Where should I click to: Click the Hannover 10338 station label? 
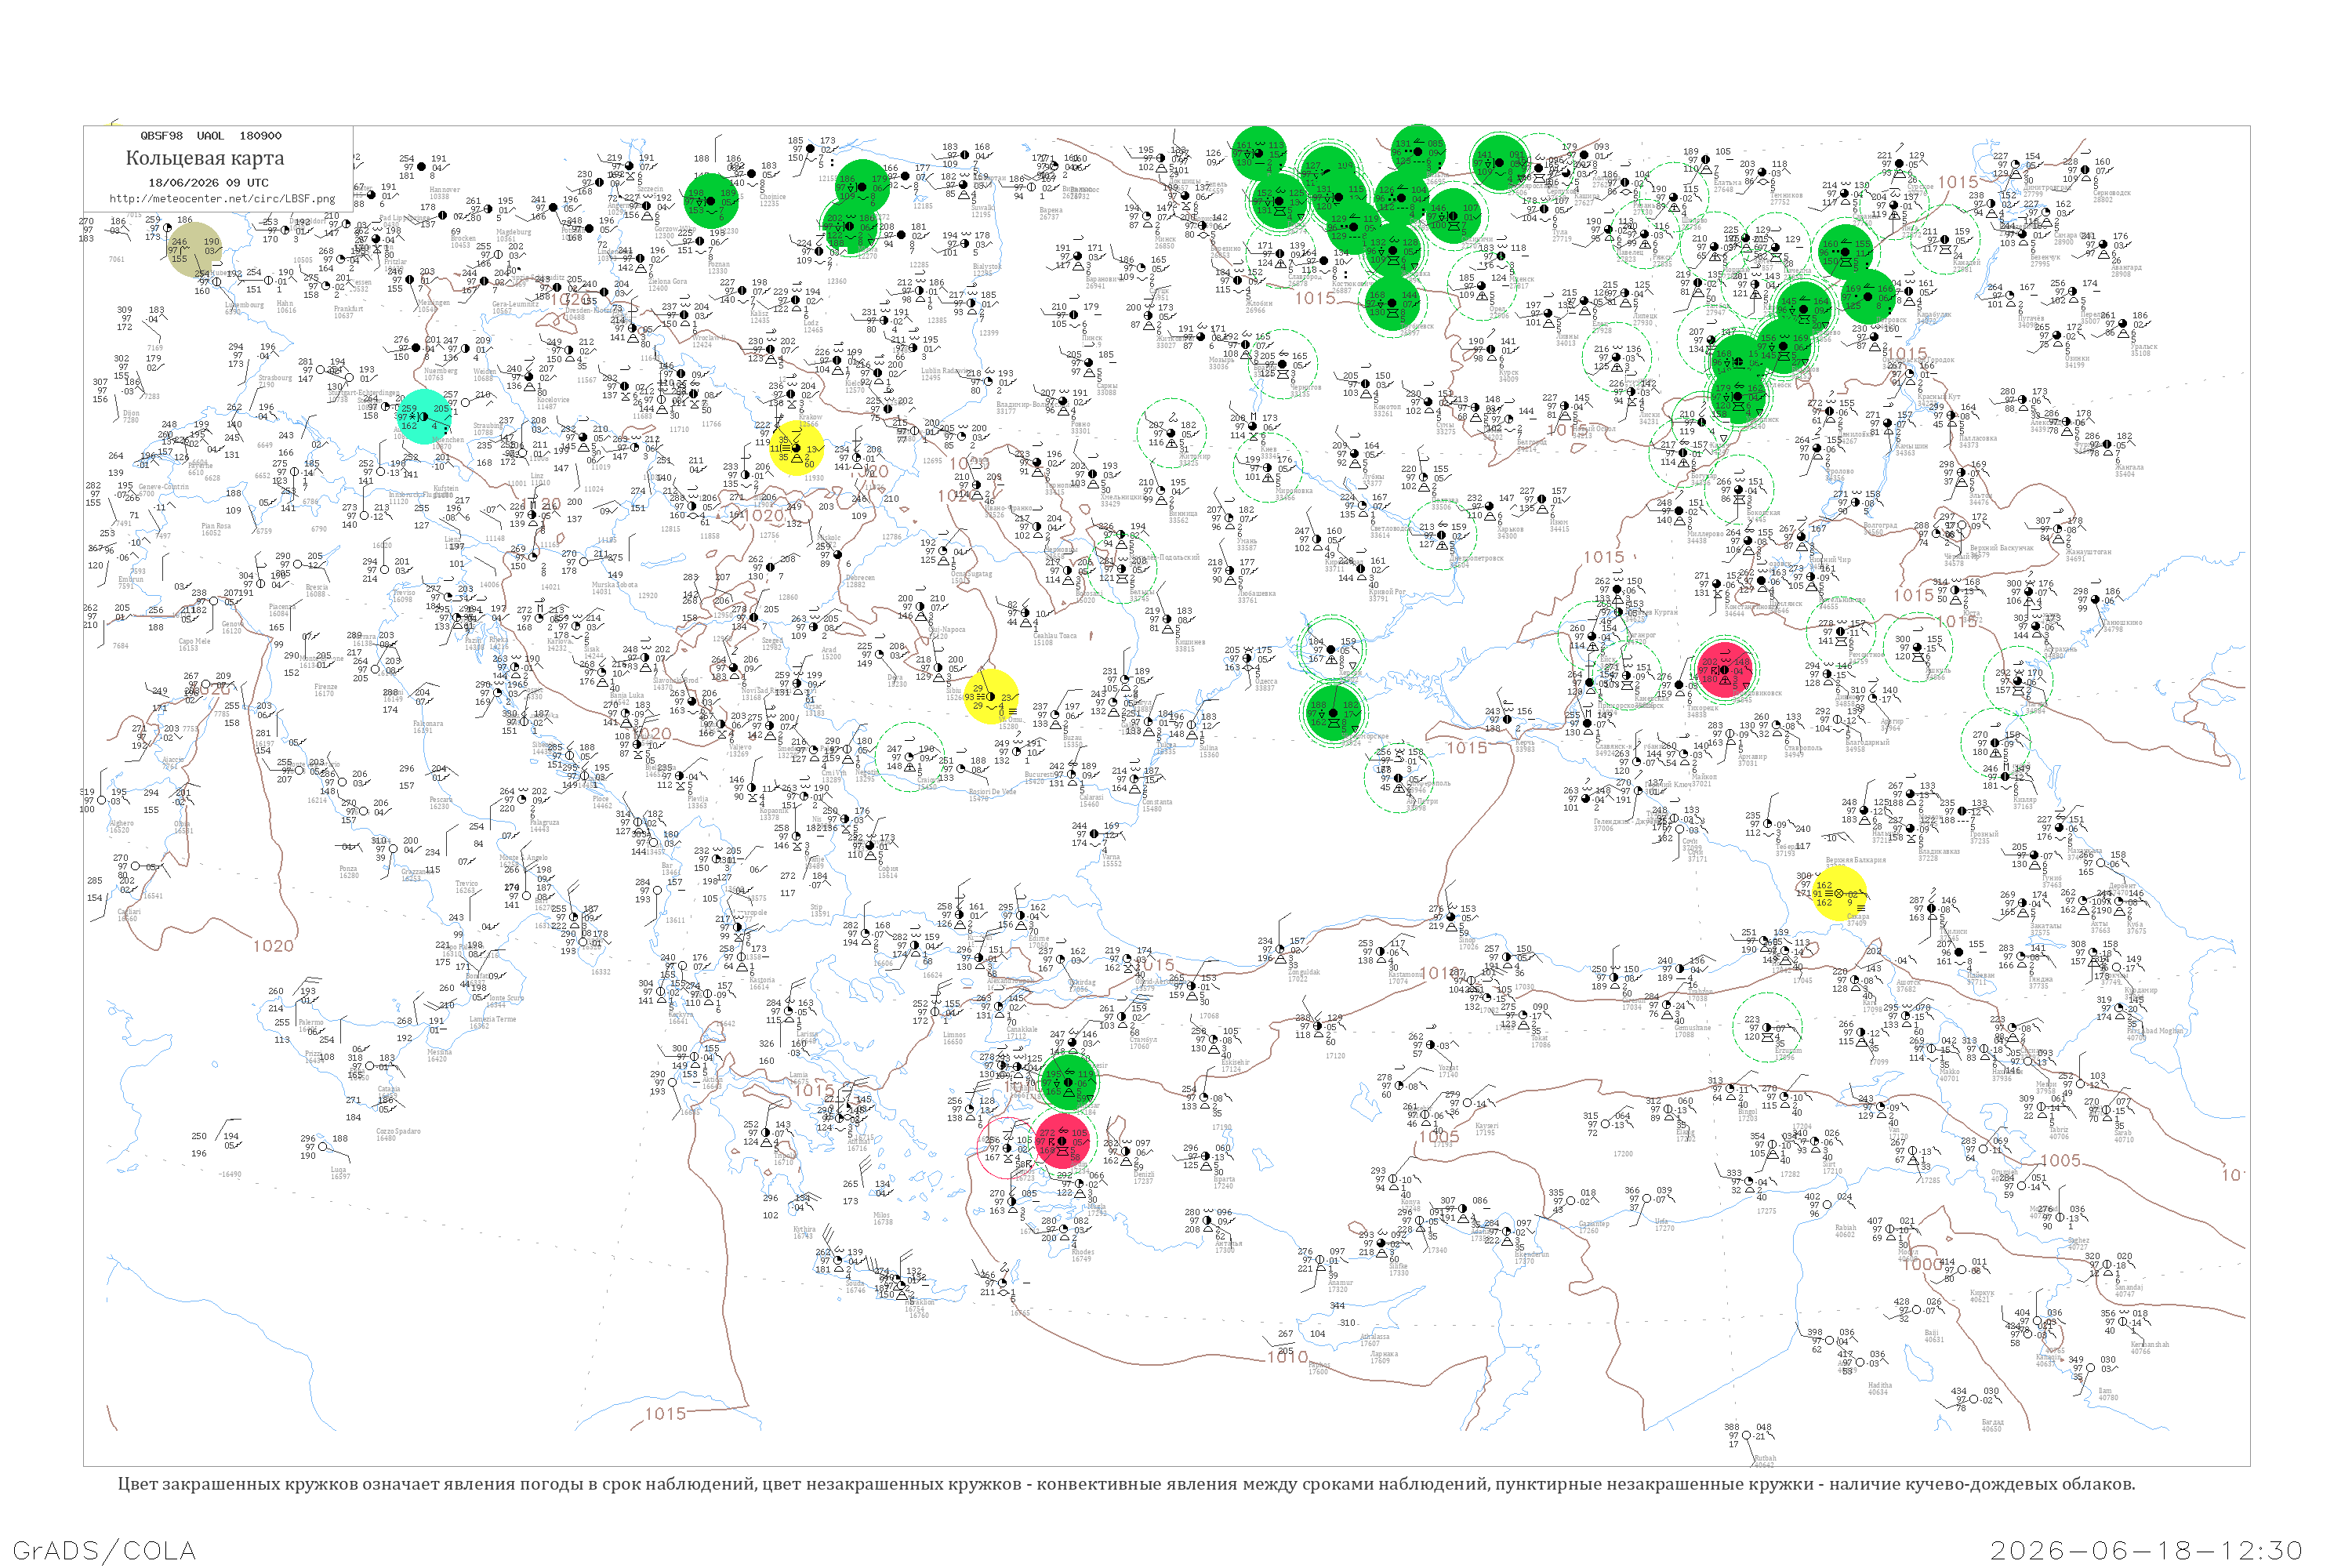pos(444,193)
